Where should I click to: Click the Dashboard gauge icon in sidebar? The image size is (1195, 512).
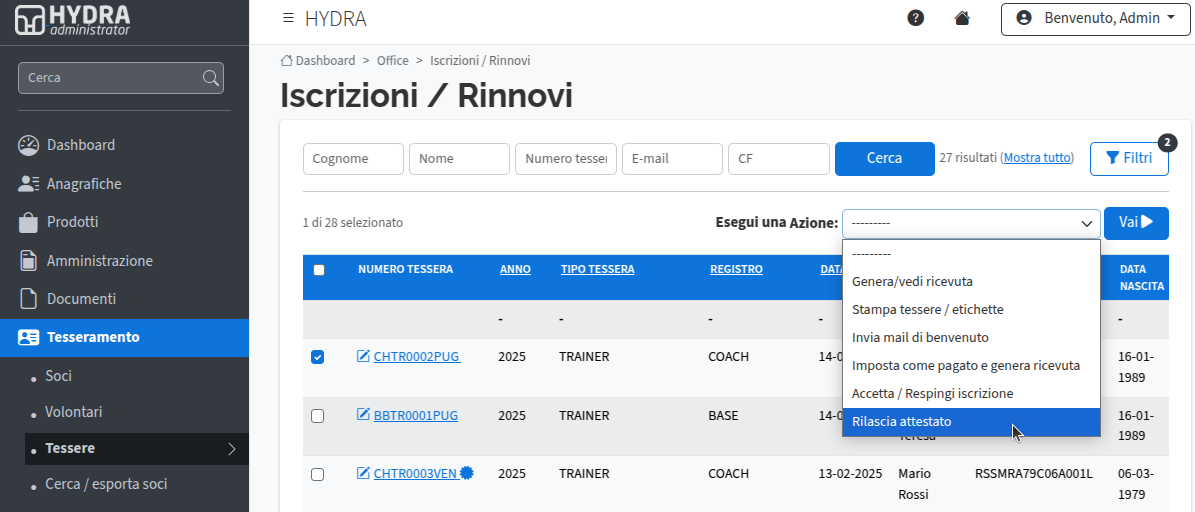[x=28, y=145]
